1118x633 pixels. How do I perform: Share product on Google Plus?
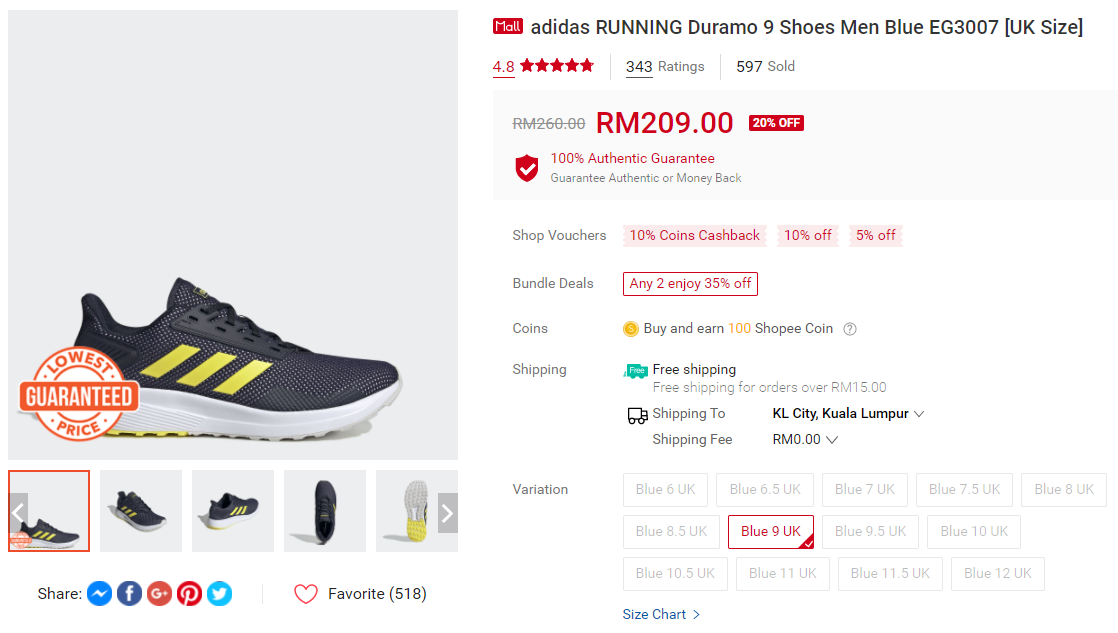(159, 594)
